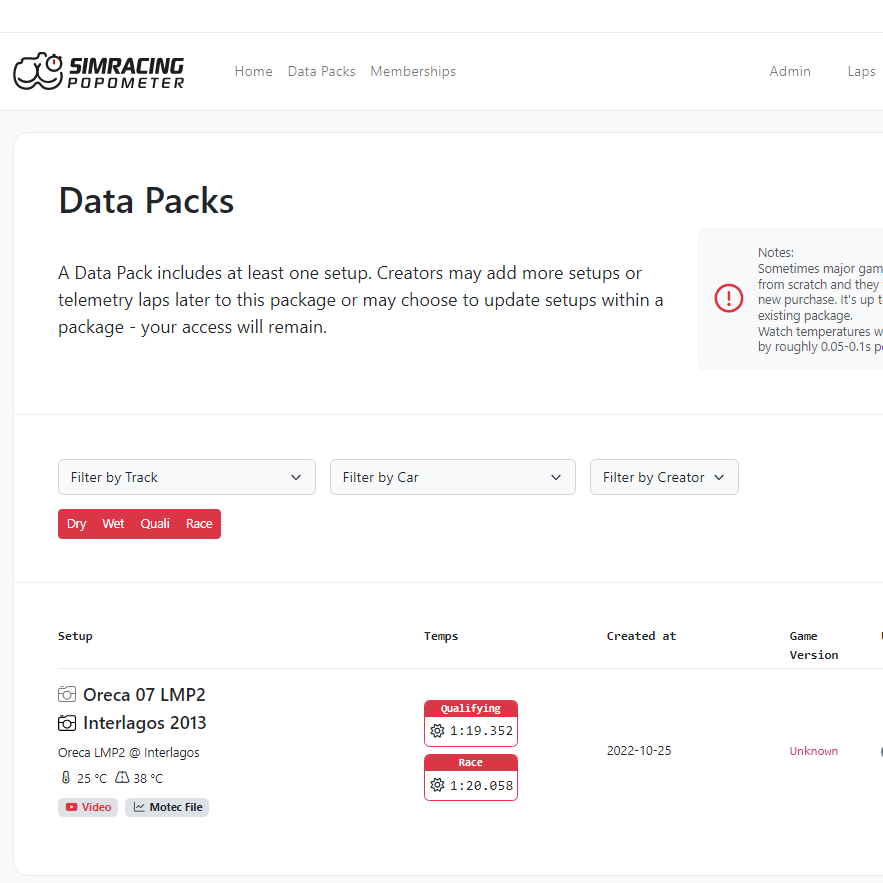Screen dimensions: 883x883
Task: Expand the Filter by Car dropdown
Action: click(452, 477)
